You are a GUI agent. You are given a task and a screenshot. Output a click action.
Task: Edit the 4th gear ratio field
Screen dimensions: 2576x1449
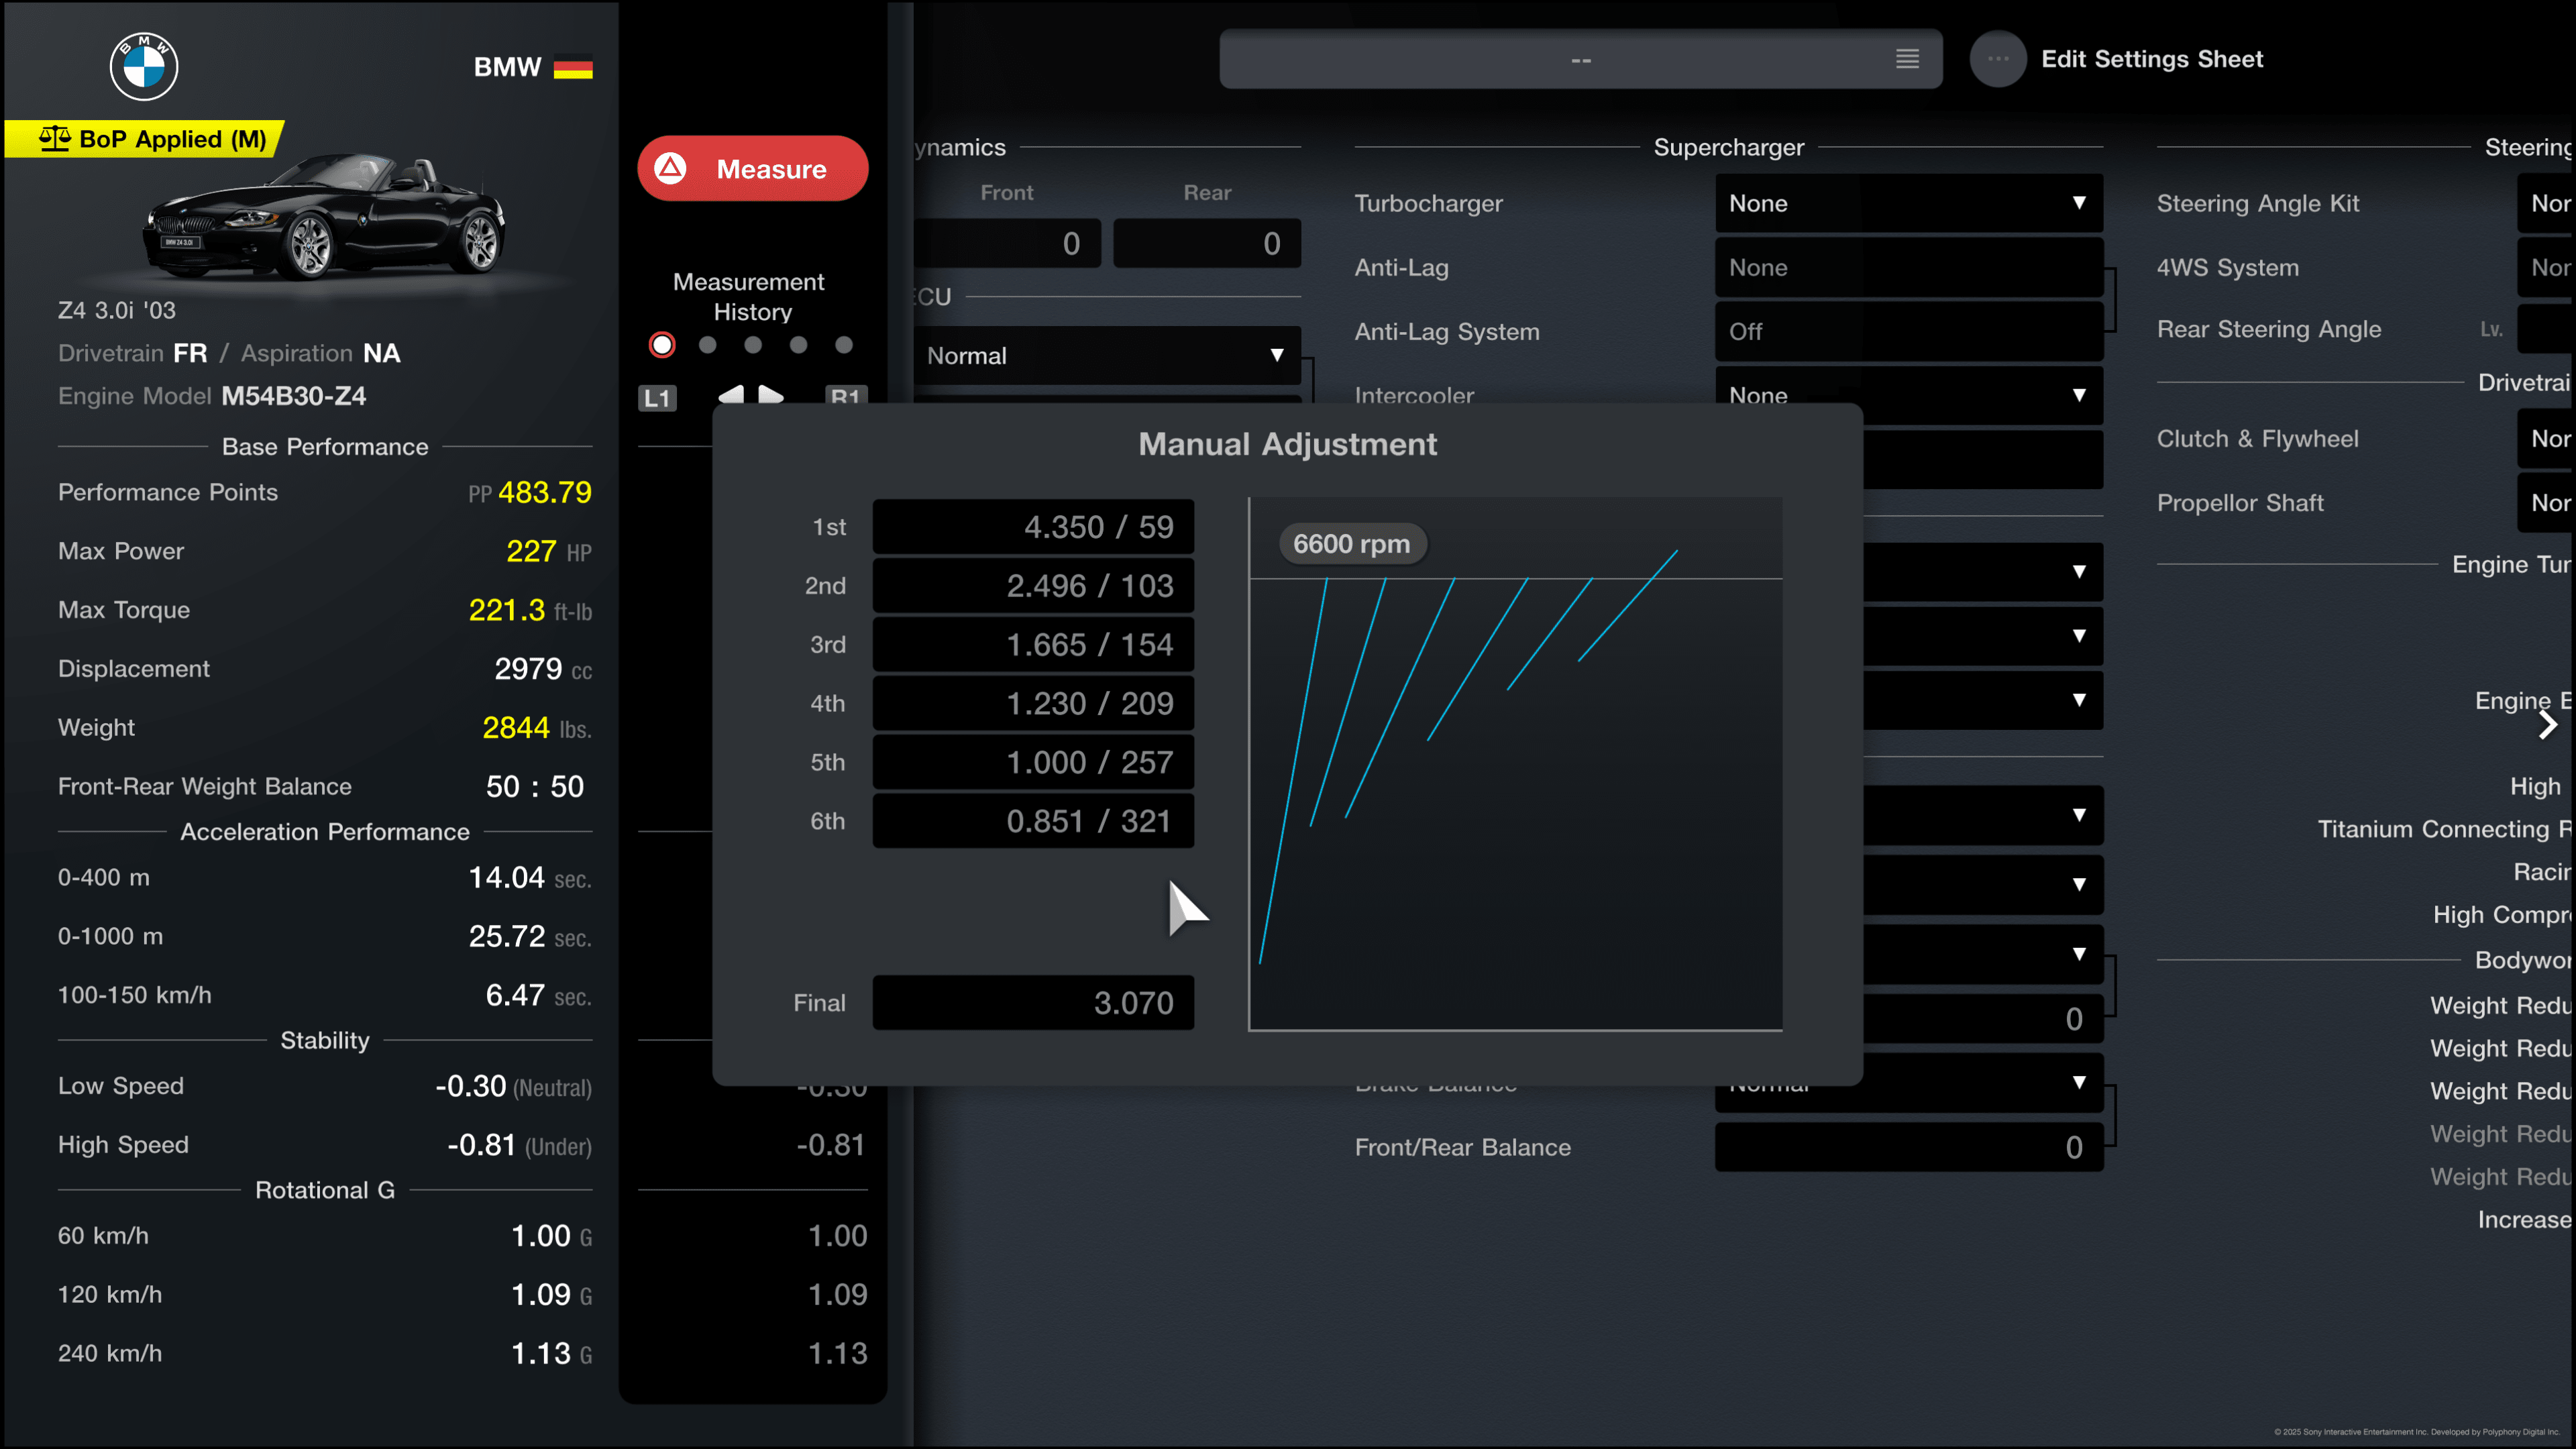1033,703
